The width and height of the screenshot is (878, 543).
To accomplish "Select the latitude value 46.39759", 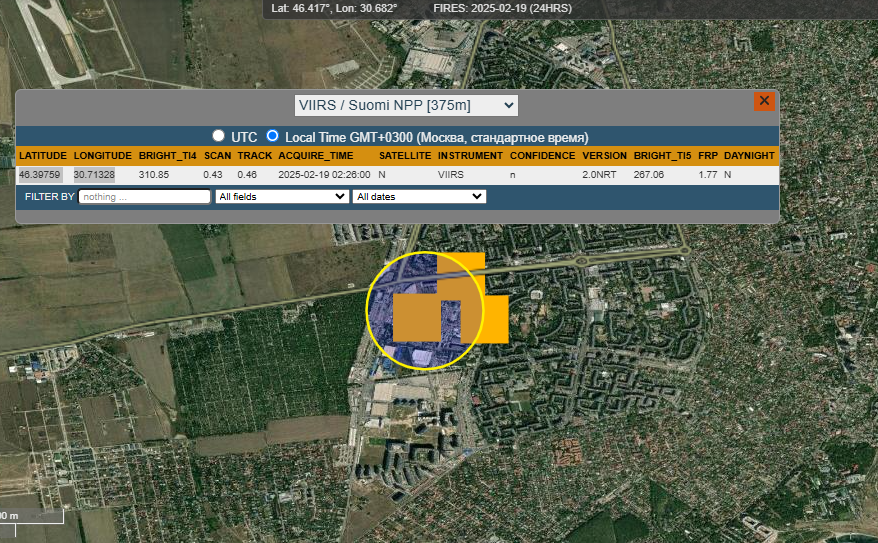I will [x=40, y=175].
